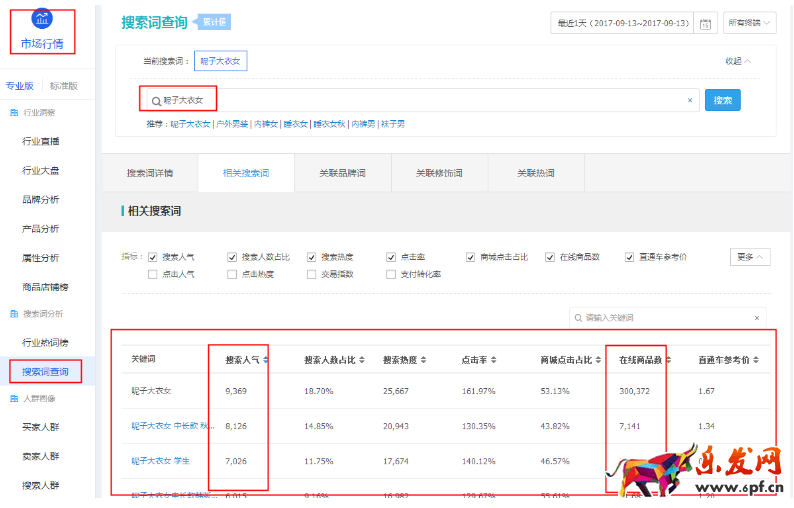Open the 搜索词详情 tab
This screenshot has height=508, width=794.
pos(149,173)
